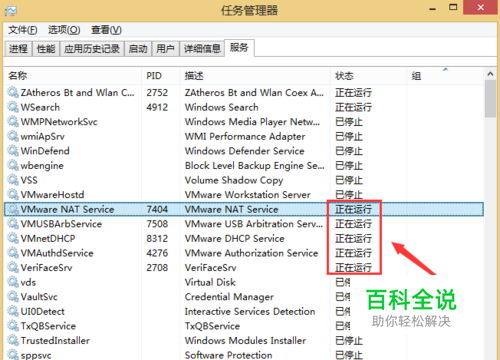
Task: Click the gear icon beside VMnetDHCP
Action: [13, 238]
